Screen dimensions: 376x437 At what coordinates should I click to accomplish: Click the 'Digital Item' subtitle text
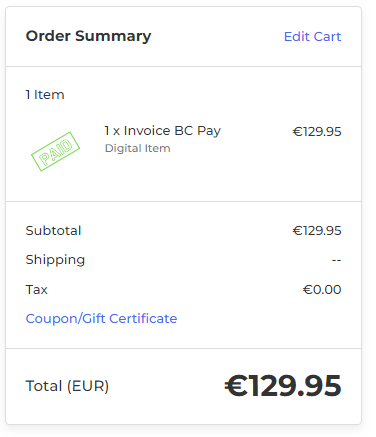(138, 148)
